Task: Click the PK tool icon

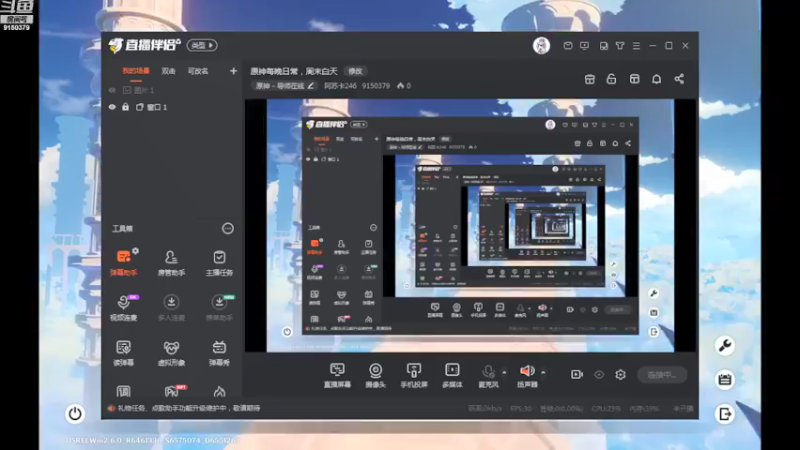Action: point(171,391)
